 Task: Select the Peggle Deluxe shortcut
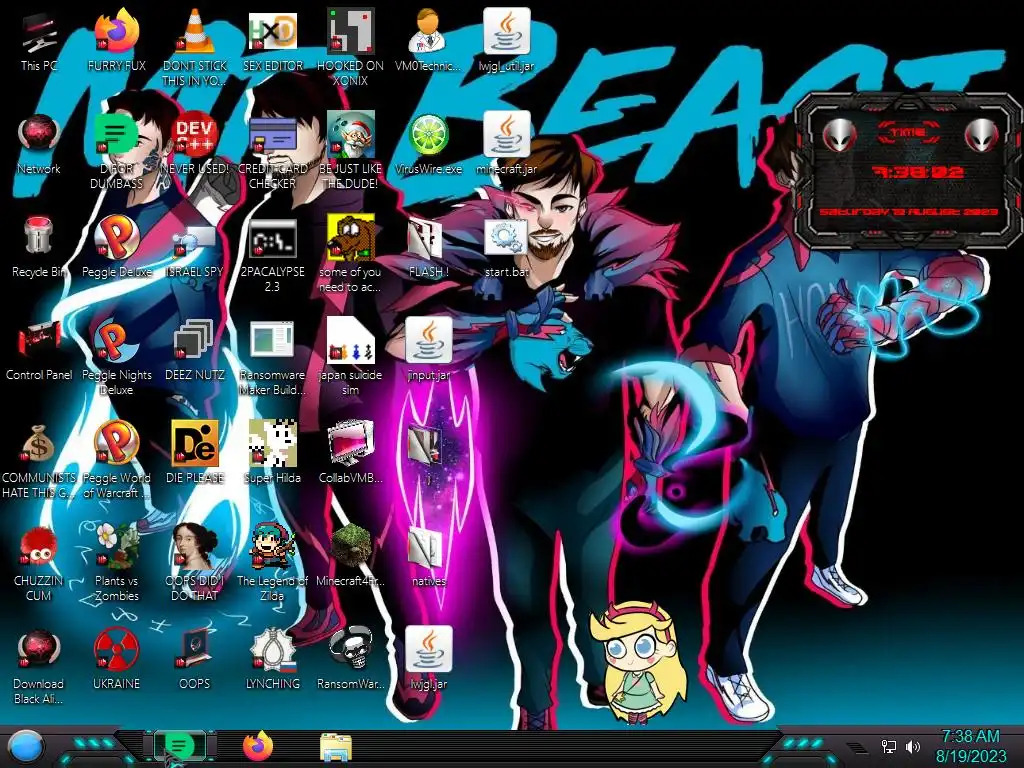[116, 248]
